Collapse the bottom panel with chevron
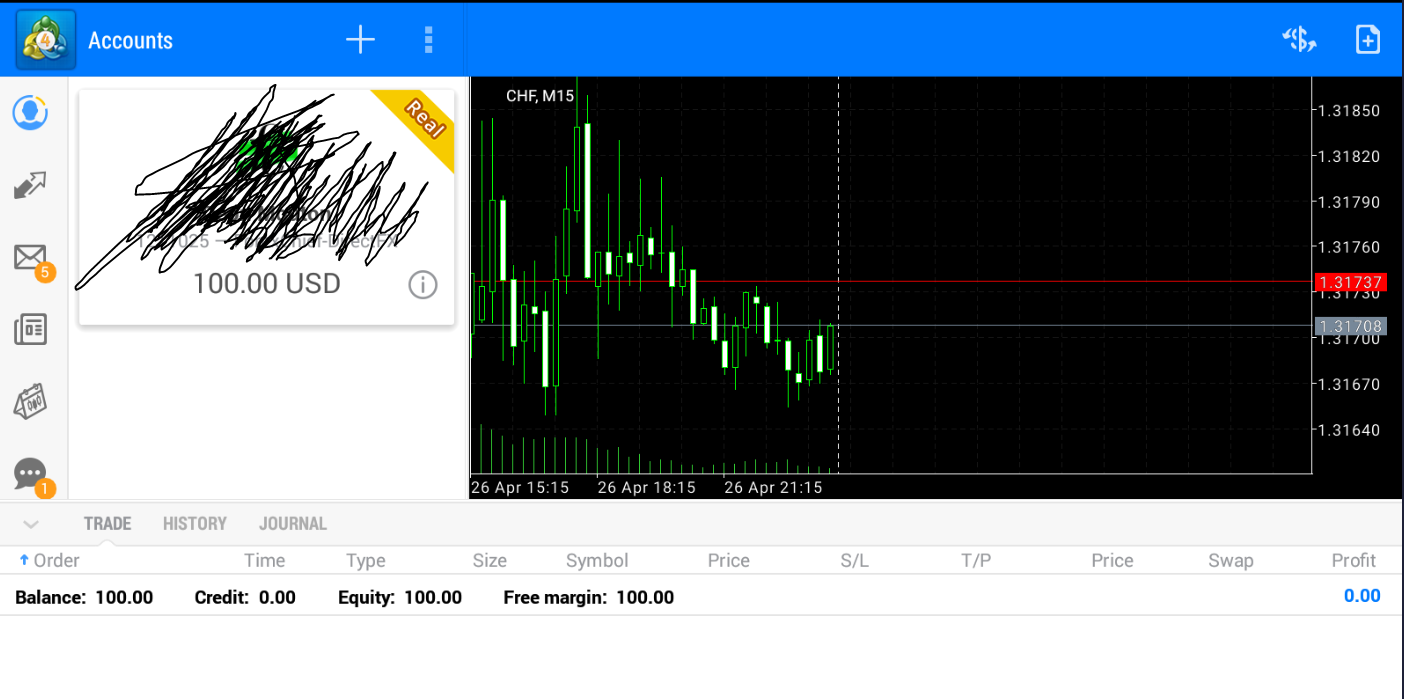The image size is (1404, 699). pyautogui.click(x=30, y=524)
